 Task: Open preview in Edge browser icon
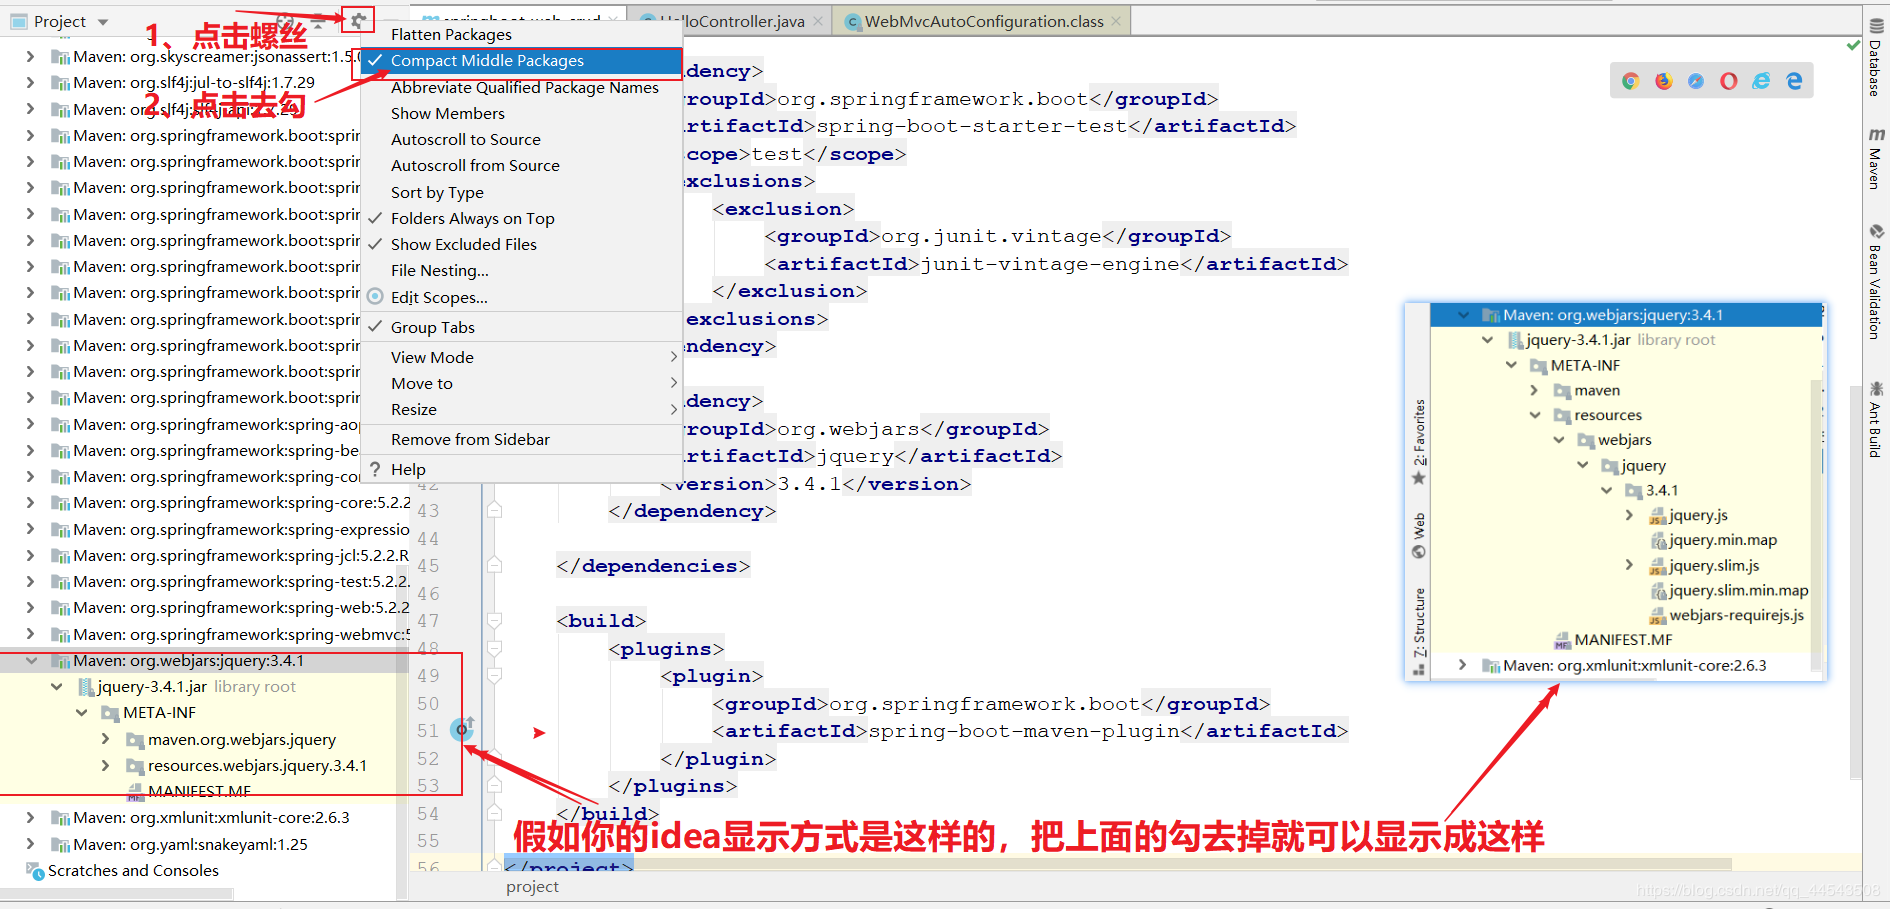point(1794,81)
